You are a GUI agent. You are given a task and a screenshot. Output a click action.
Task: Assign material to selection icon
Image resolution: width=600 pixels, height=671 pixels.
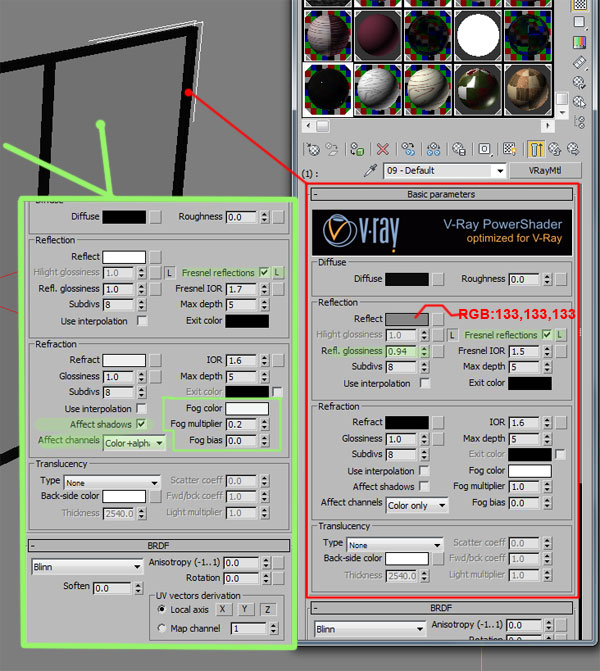[x=357, y=149]
